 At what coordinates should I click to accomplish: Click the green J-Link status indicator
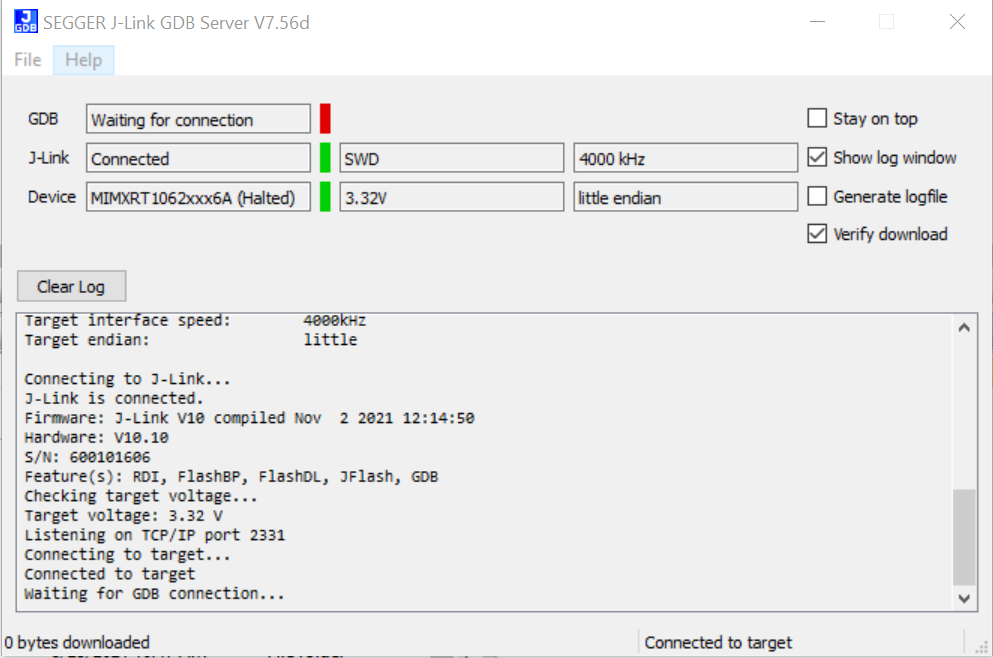(x=325, y=158)
